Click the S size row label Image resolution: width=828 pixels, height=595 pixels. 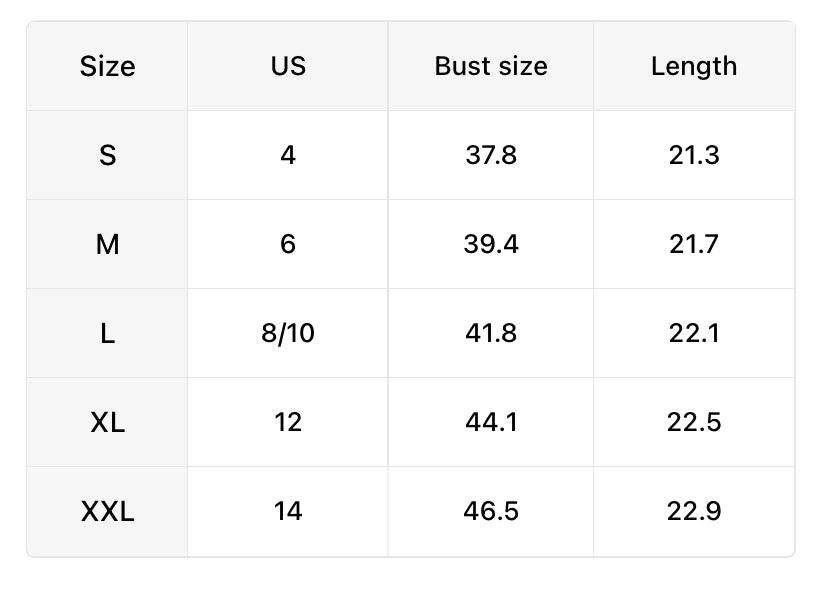click(107, 155)
